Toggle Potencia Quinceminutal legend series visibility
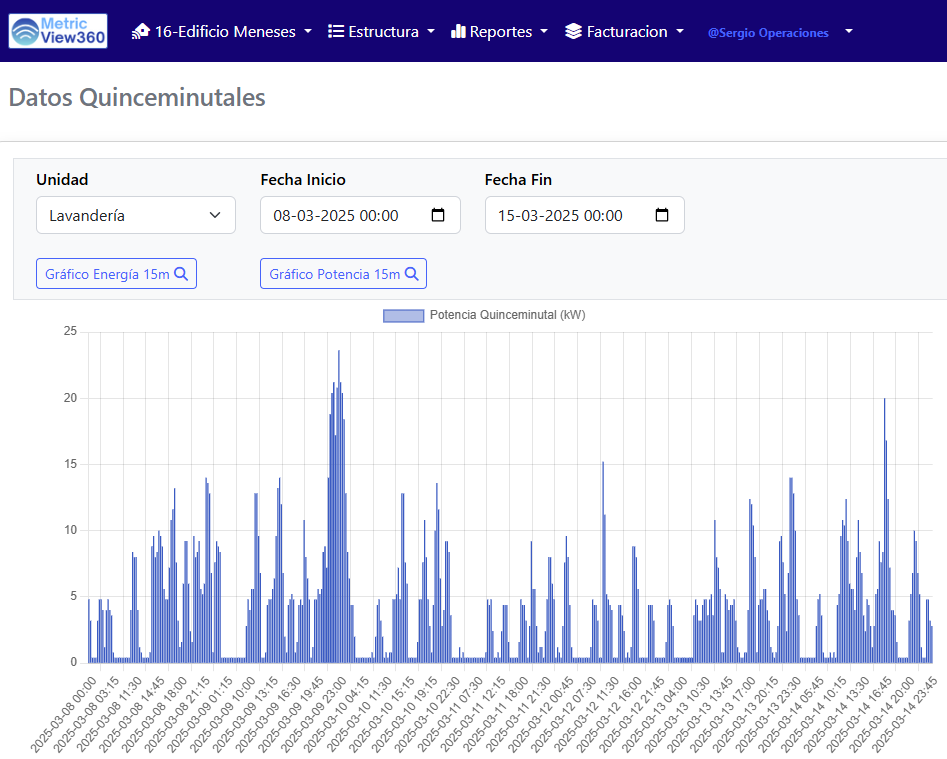947x759 pixels. pos(506,315)
